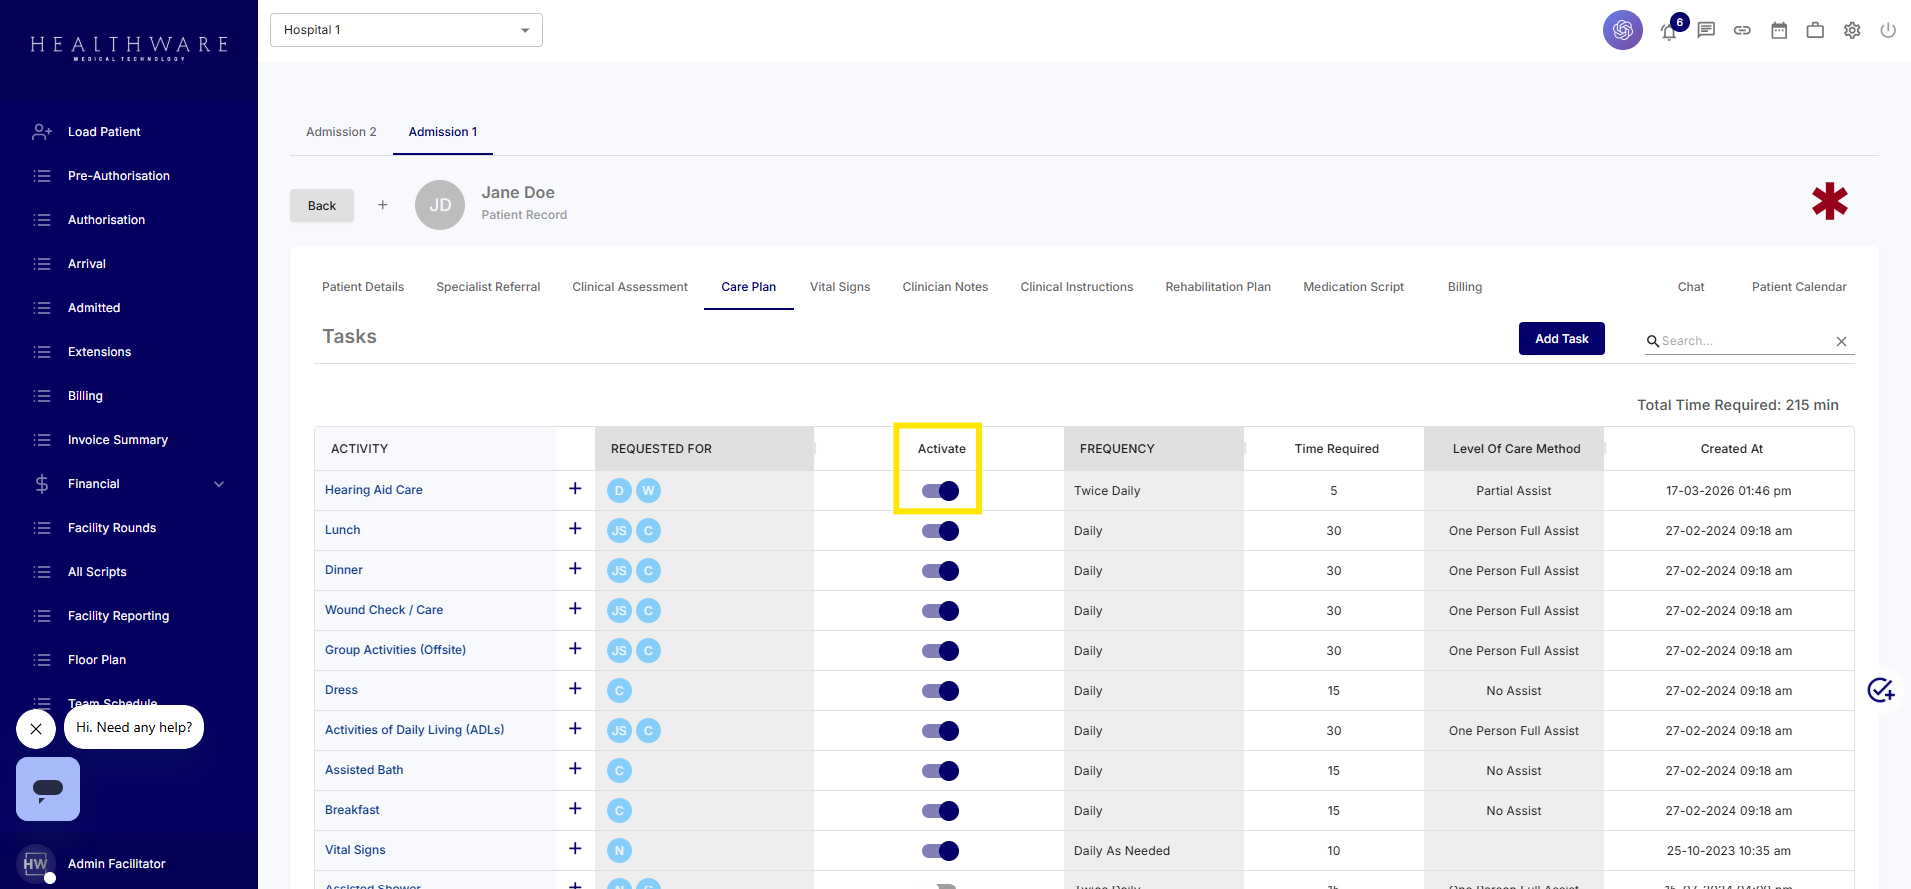The height and width of the screenshot is (889, 1911).
Task: Click the red asterisk alert icon
Action: click(1829, 201)
